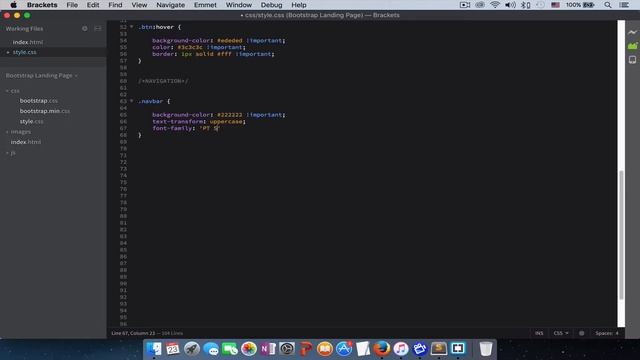Open Wi-Fi status menu
640x360 pixels.
(495, 5)
